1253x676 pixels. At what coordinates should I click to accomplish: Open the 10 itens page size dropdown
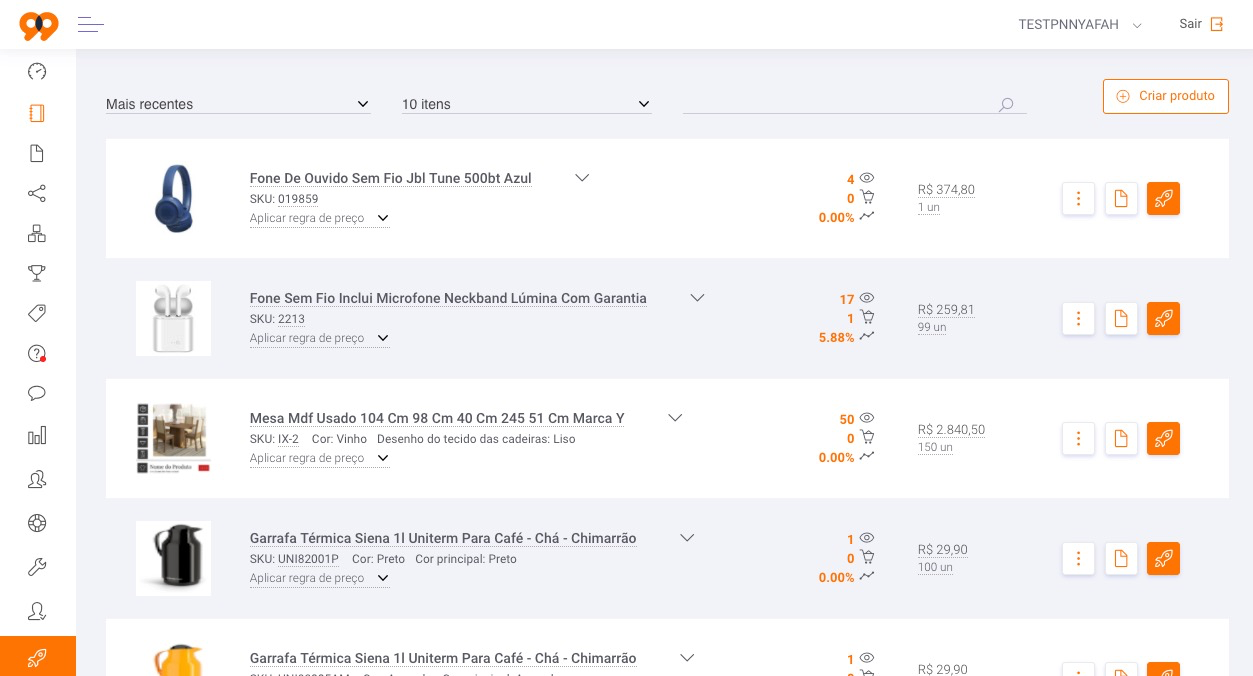(x=526, y=104)
